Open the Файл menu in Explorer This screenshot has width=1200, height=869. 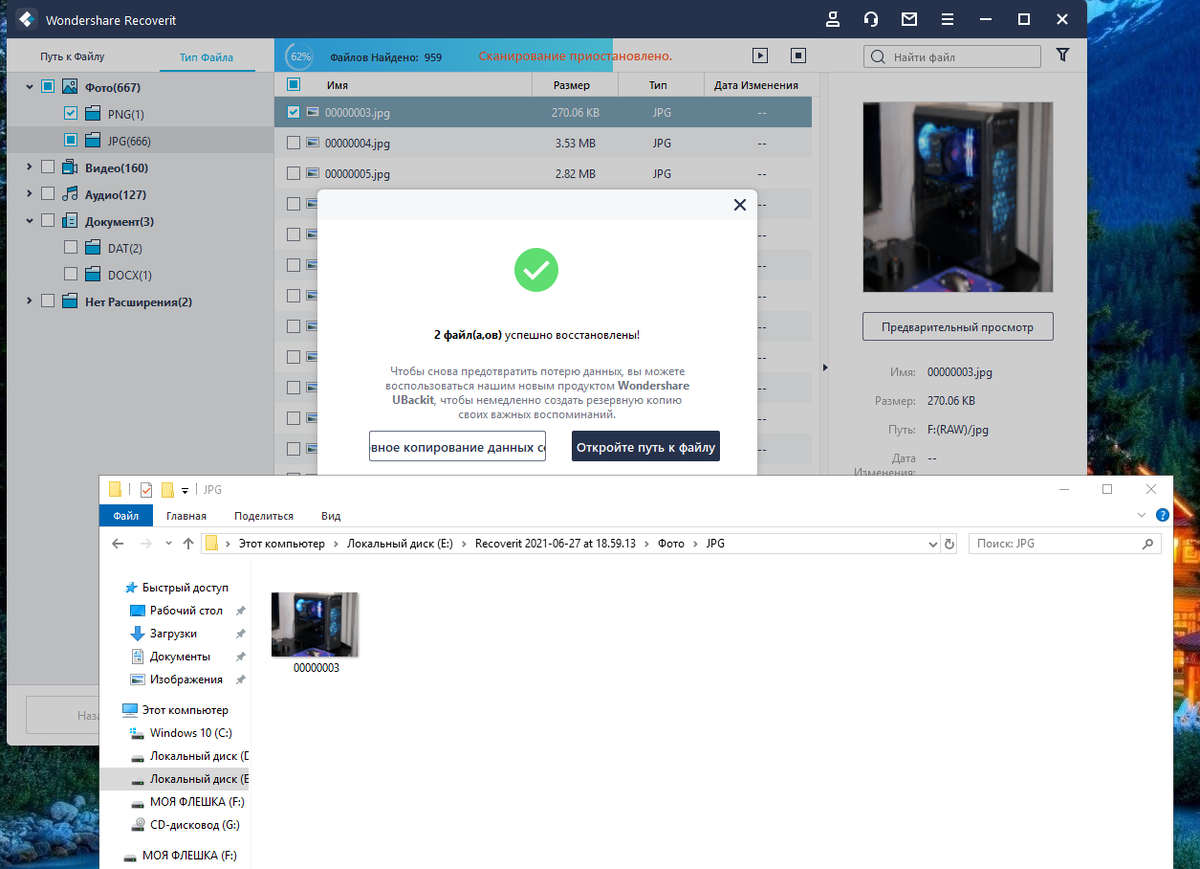pyautogui.click(x=126, y=516)
